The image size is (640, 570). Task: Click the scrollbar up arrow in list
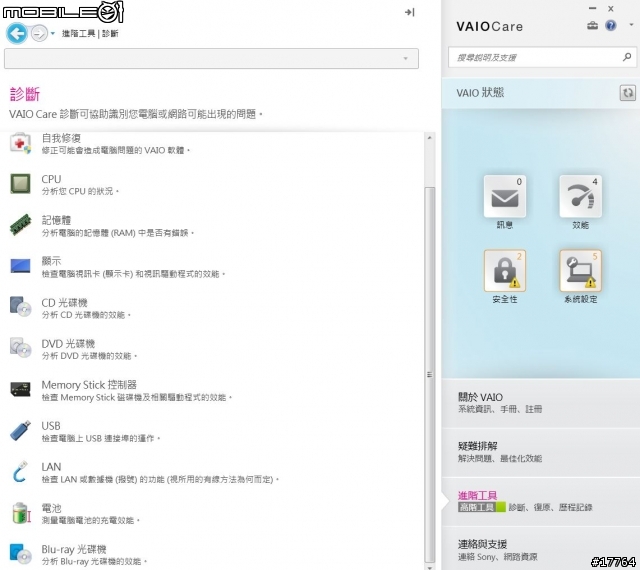click(429, 138)
